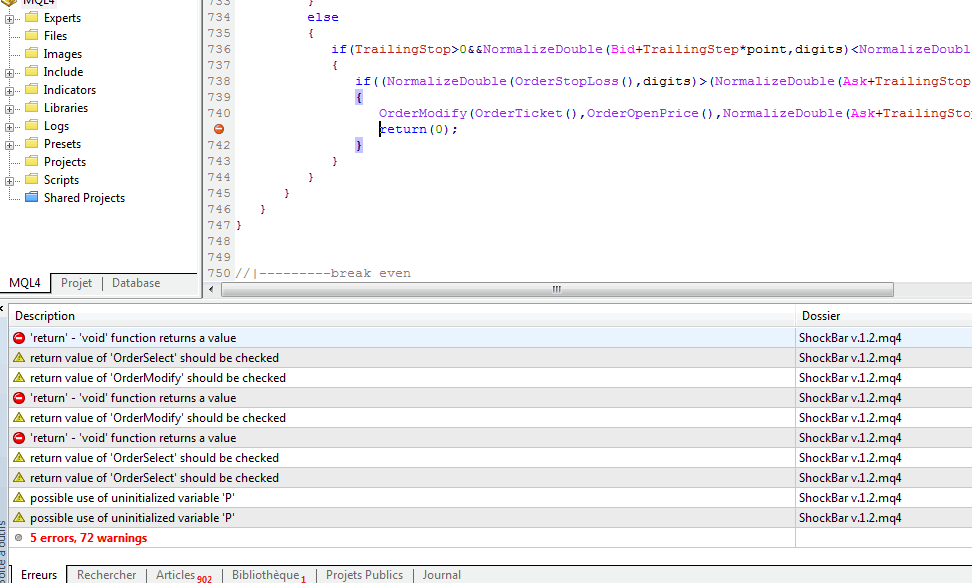
Task: Expand the Libraries folder
Action: pos(10,108)
